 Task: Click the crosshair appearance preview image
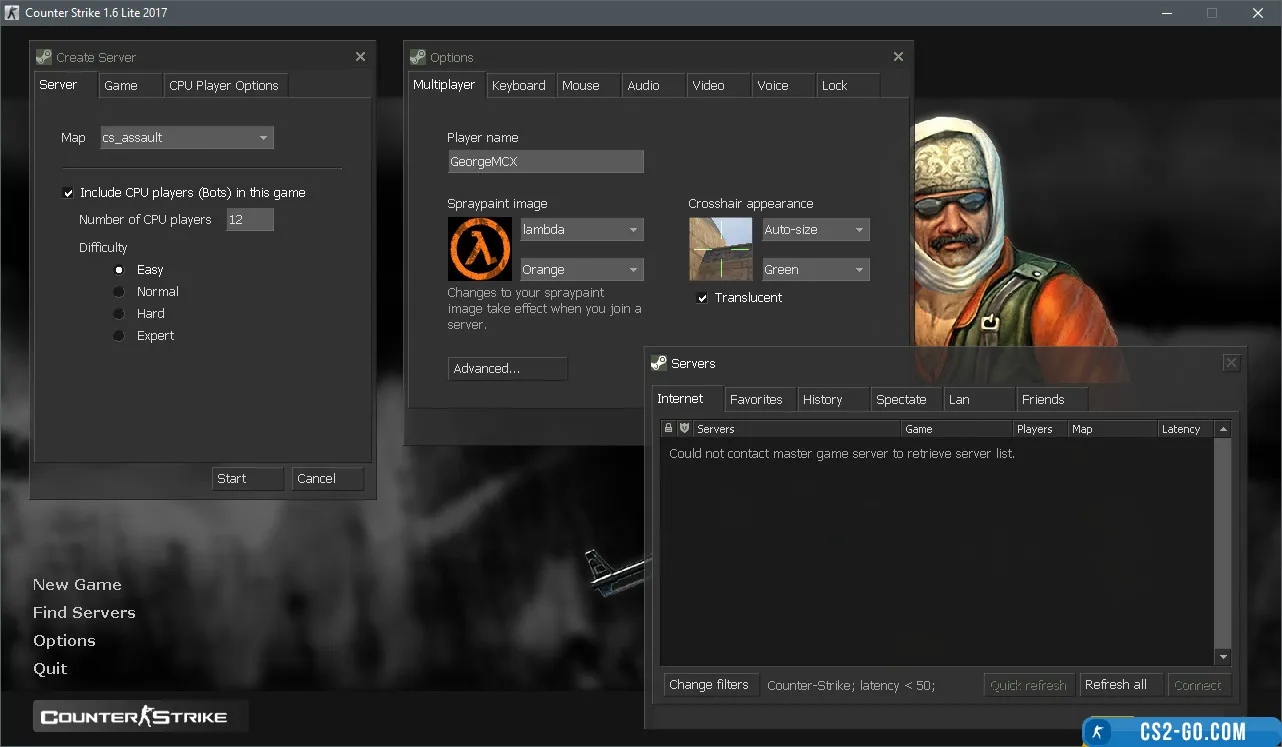click(720, 249)
